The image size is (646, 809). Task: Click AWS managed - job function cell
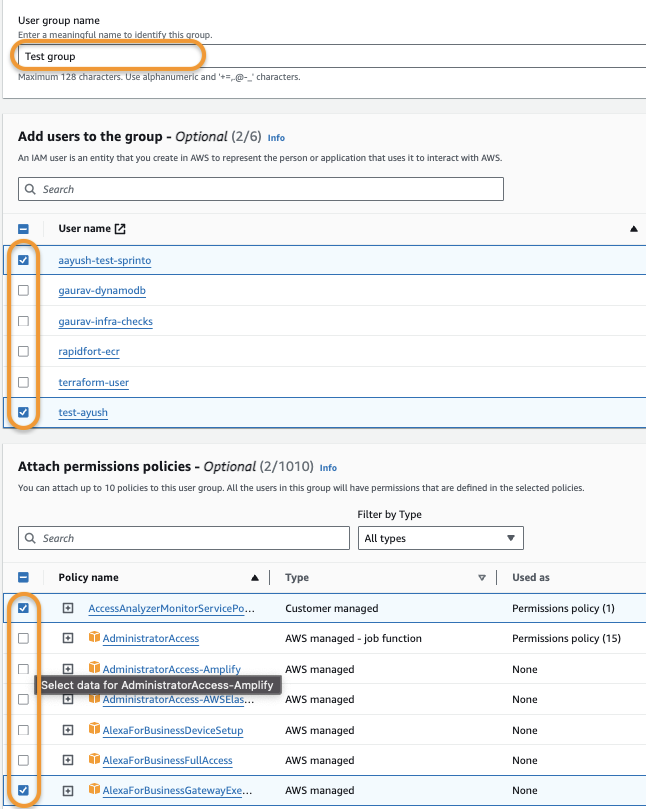click(x=353, y=639)
